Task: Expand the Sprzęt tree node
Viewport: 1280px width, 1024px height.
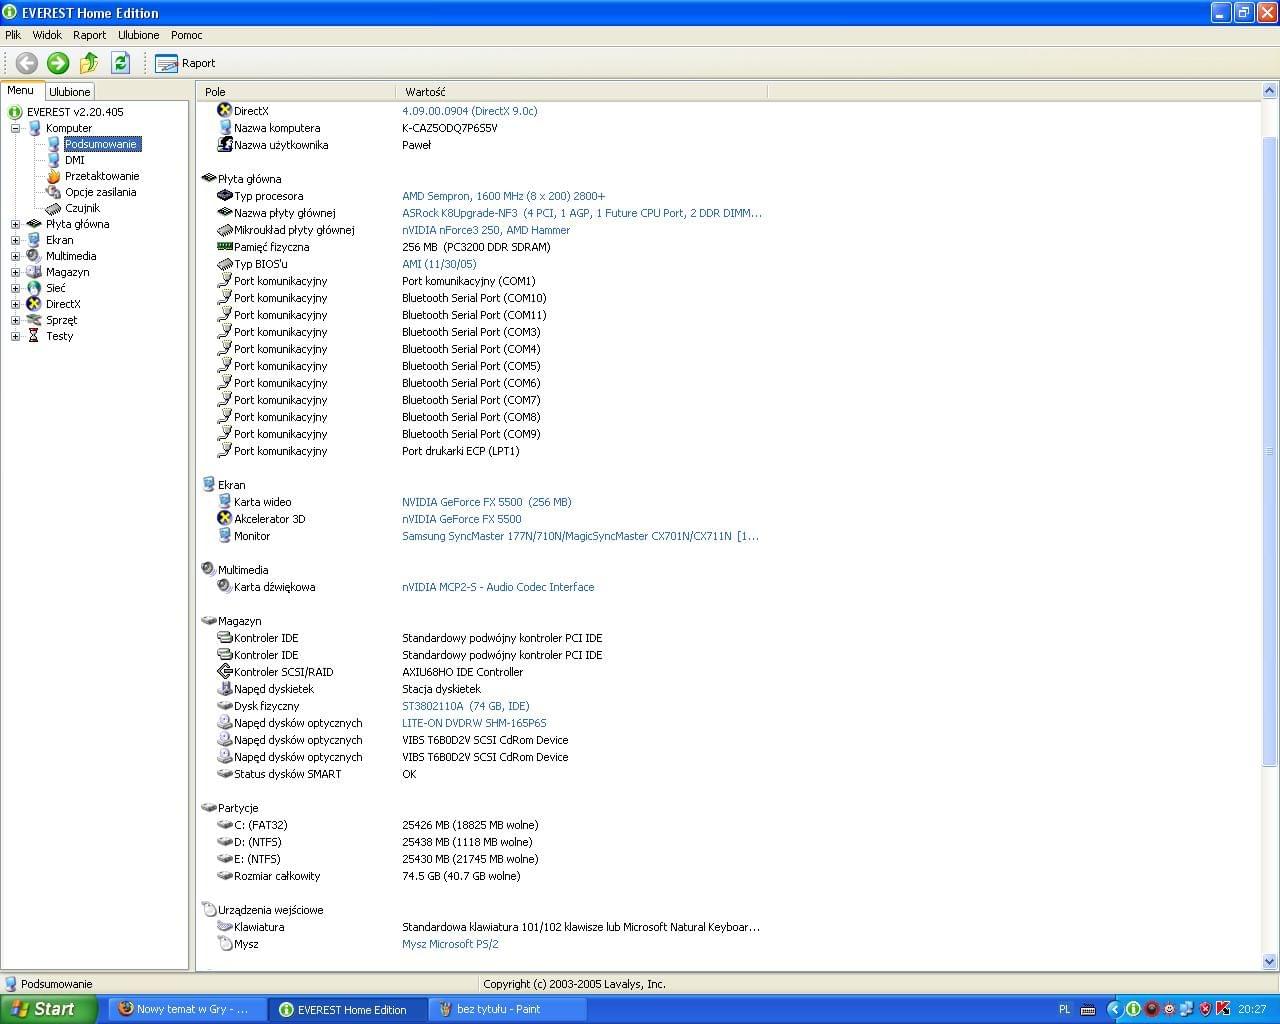Action: point(15,320)
